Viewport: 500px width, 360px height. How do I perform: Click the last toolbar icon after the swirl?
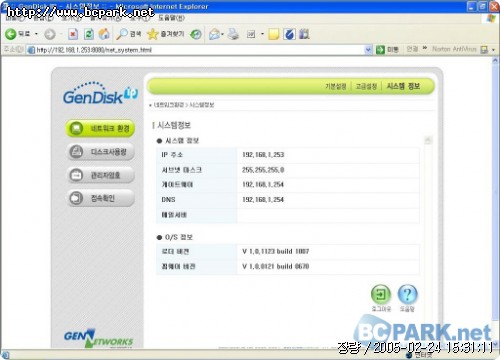pyautogui.click(x=304, y=34)
